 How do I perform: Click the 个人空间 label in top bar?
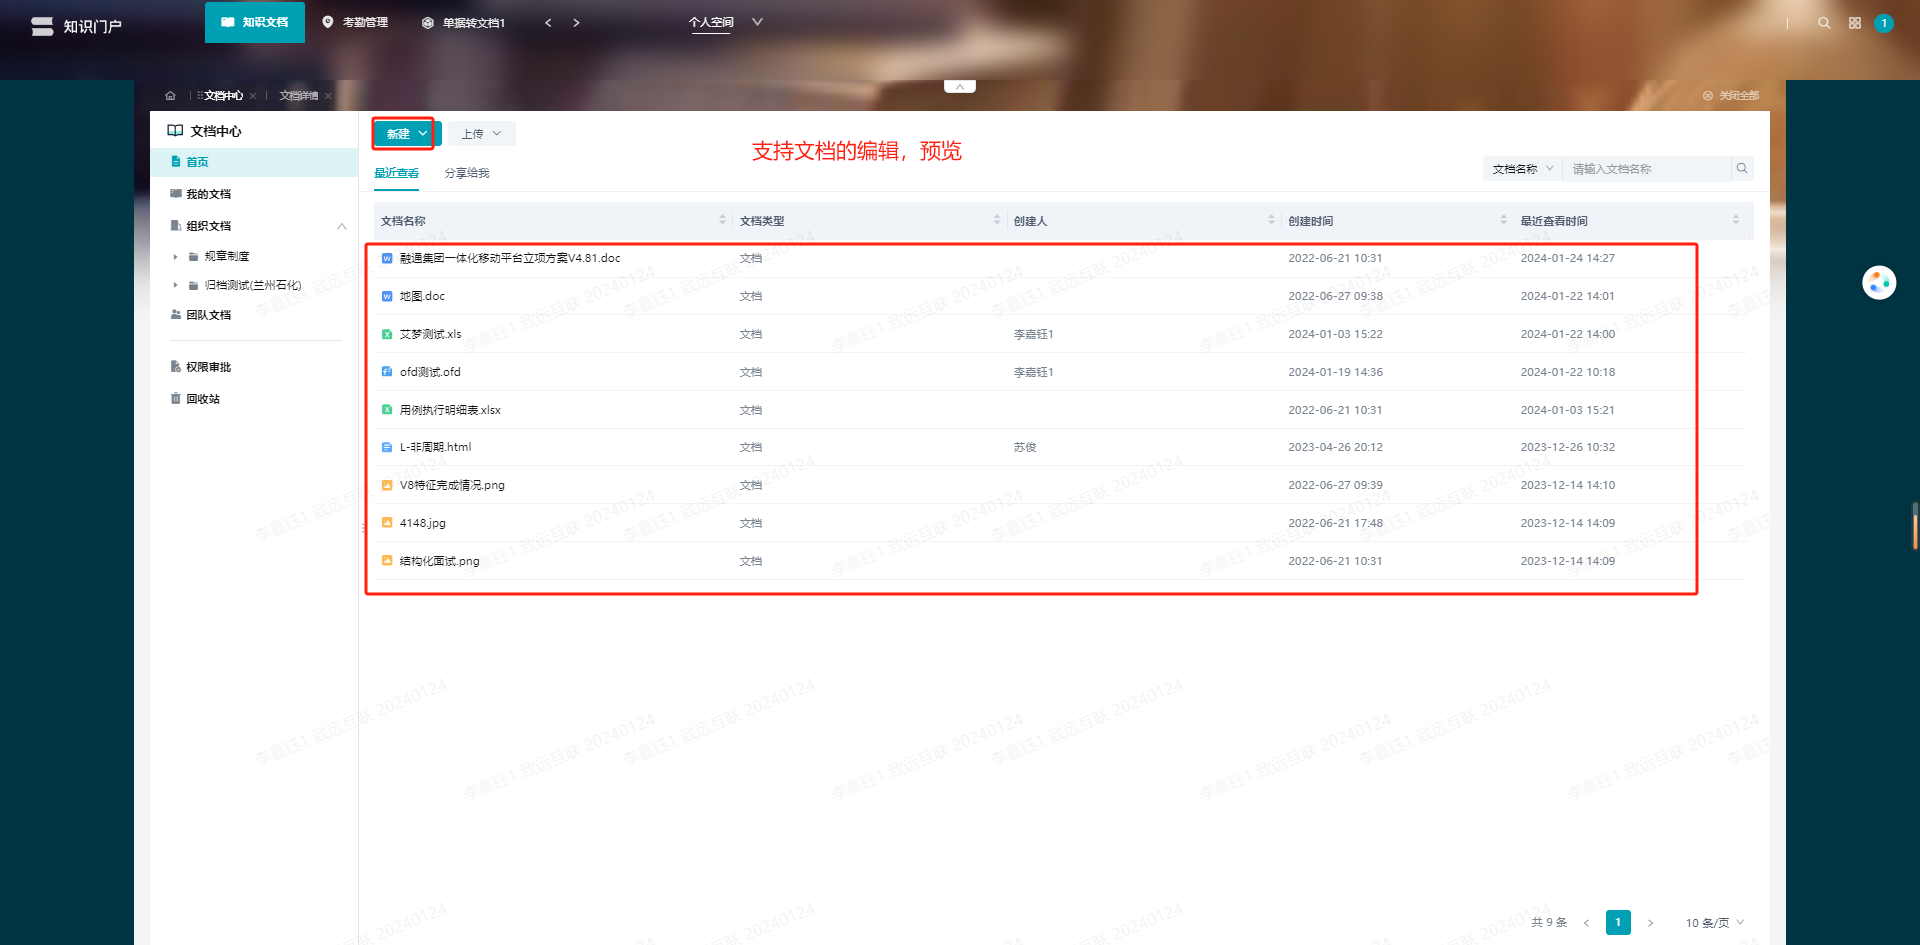[x=711, y=22]
